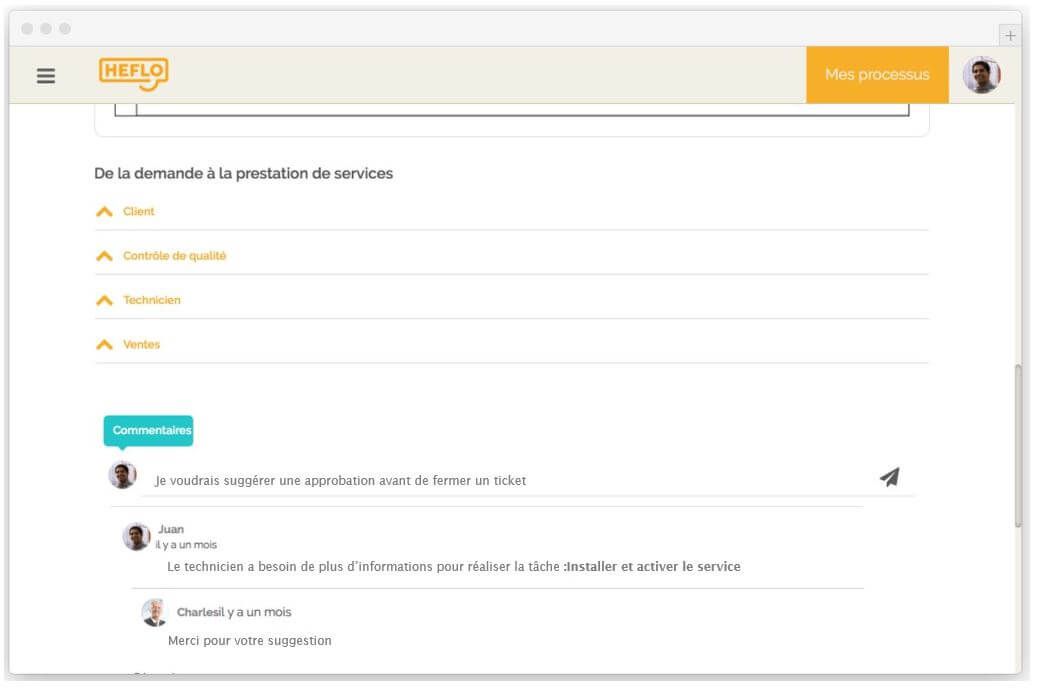Toggle the Ventes section chevron

click(x=104, y=344)
